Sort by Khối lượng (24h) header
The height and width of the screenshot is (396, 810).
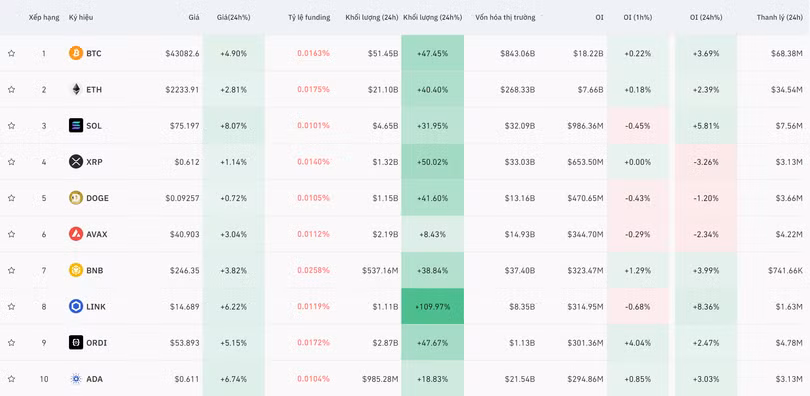pos(372,18)
